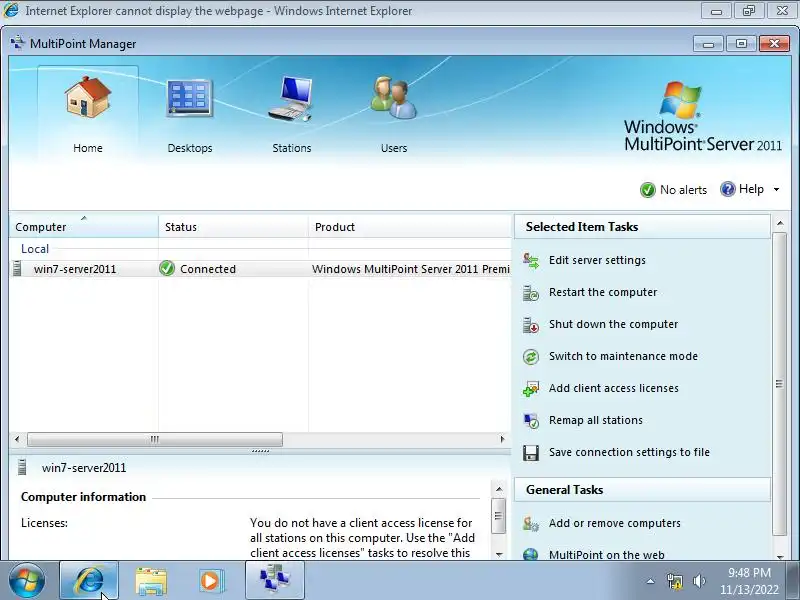Select the Windows MultiPoint Server 2011 product cell
800x600 pixels.
(411, 269)
